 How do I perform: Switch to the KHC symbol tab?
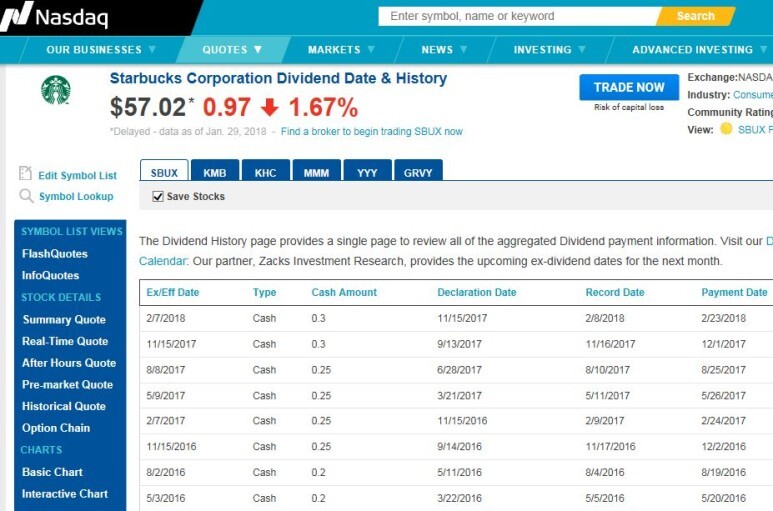coord(266,171)
